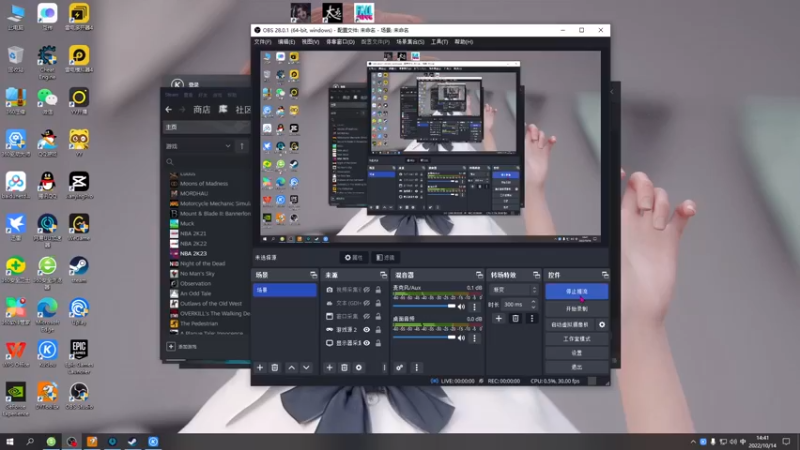Open the 帮助(H) menu in OBS
The height and width of the screenshot is (450, 800).
click(464, 42)
